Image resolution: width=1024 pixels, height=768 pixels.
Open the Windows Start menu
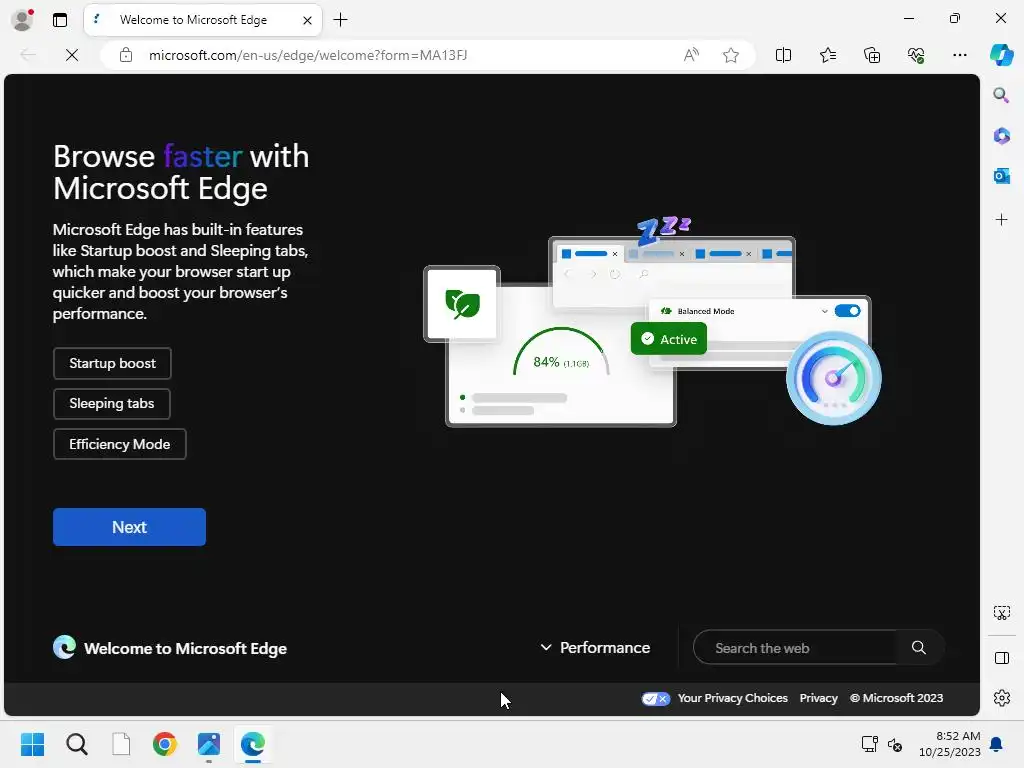point(32,744)
